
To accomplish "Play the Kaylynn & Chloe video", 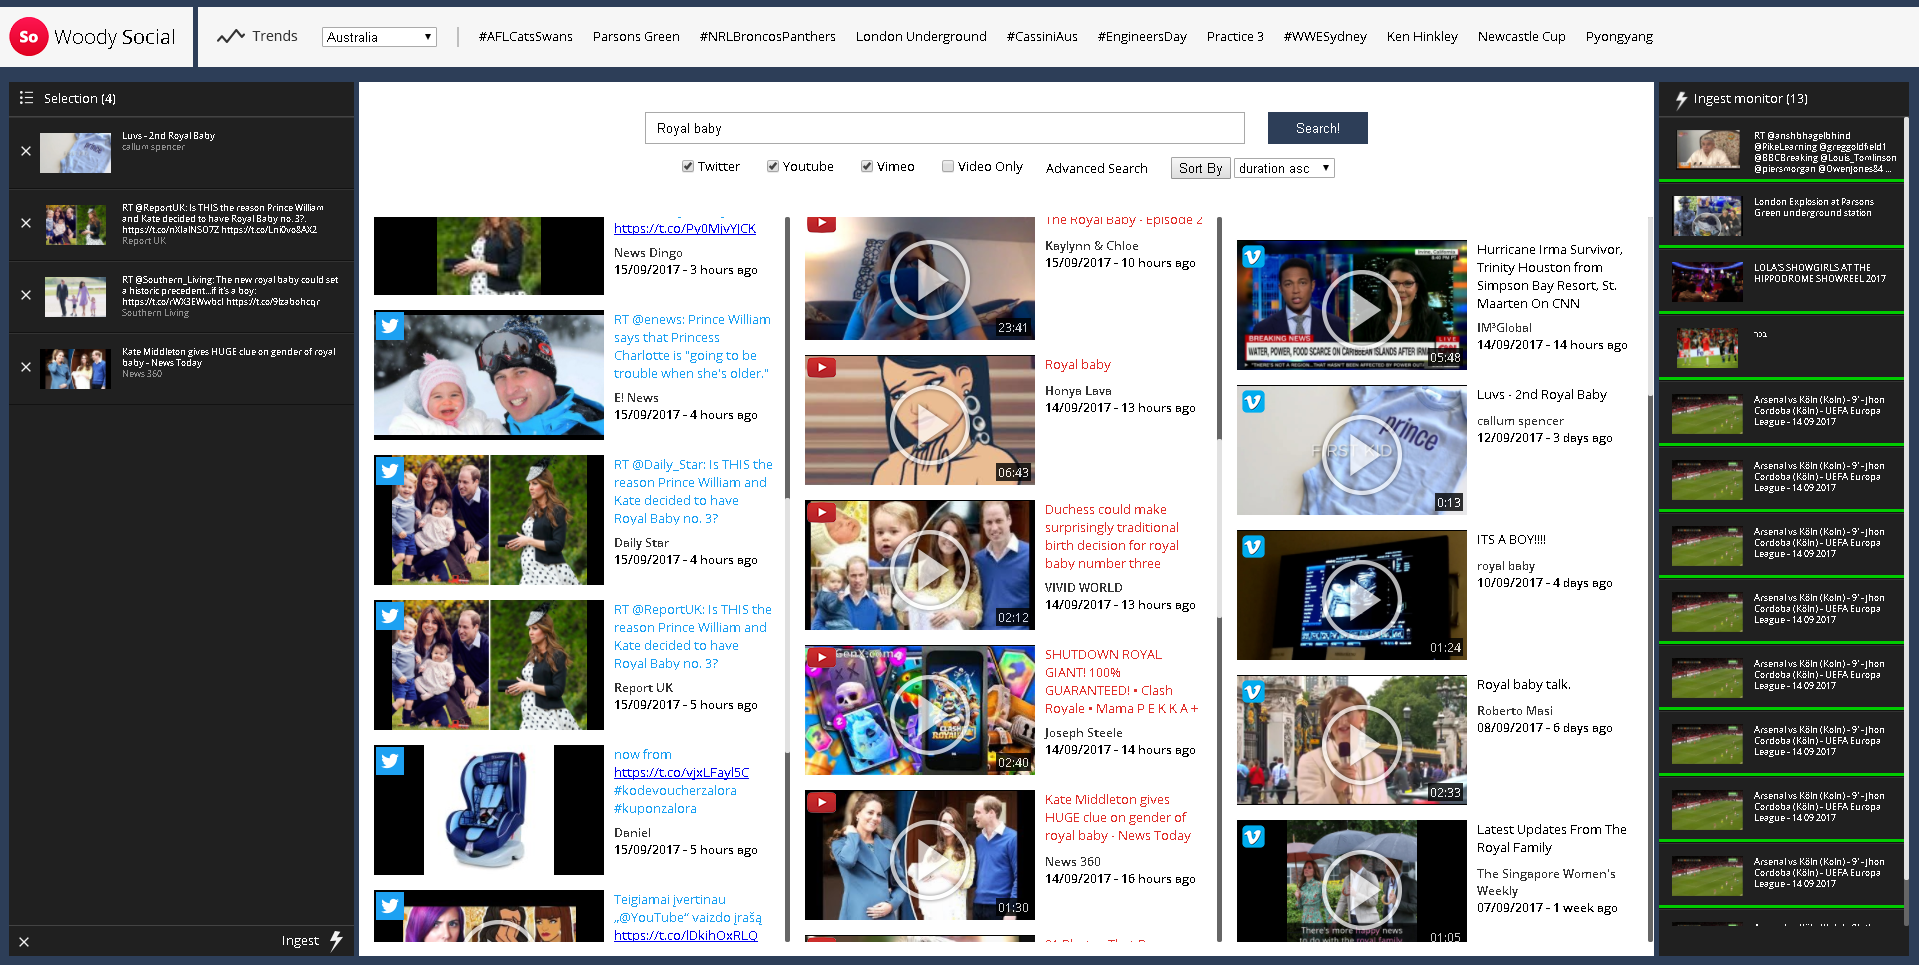I will click(929, 281).
